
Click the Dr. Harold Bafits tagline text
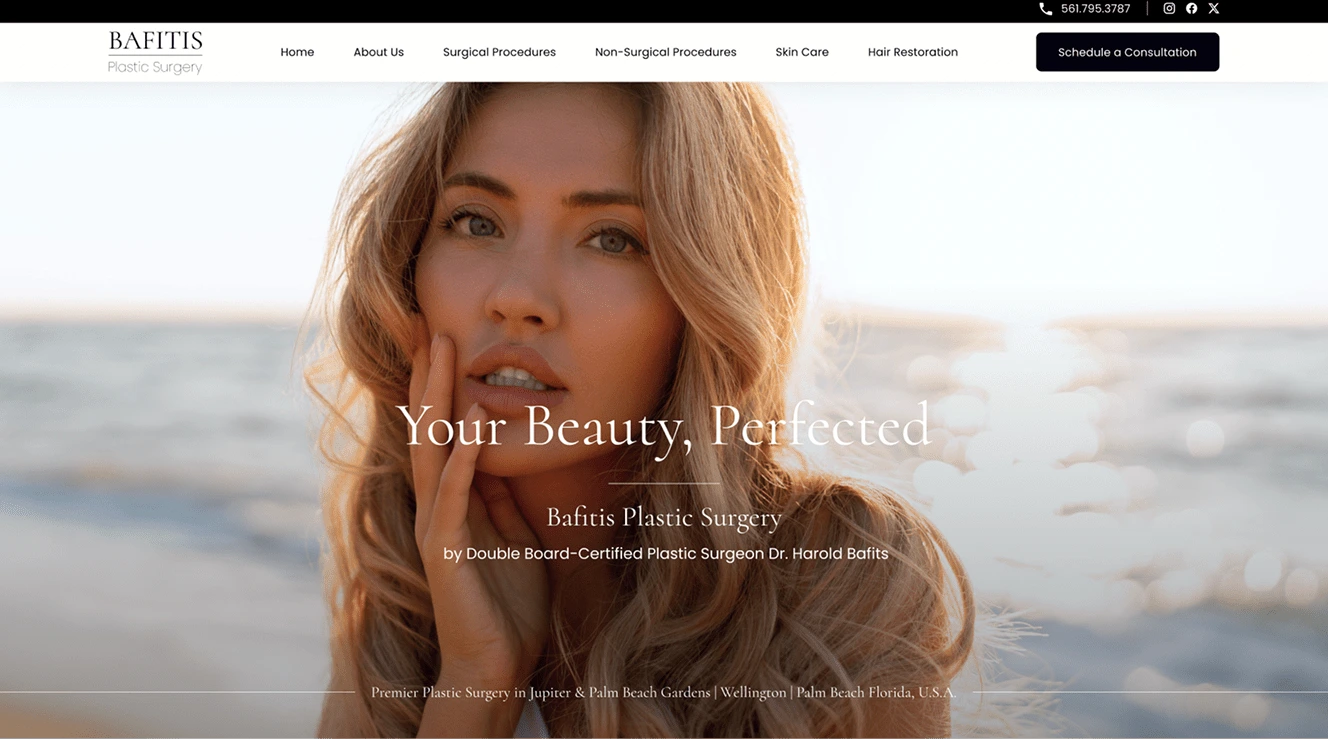664,553
